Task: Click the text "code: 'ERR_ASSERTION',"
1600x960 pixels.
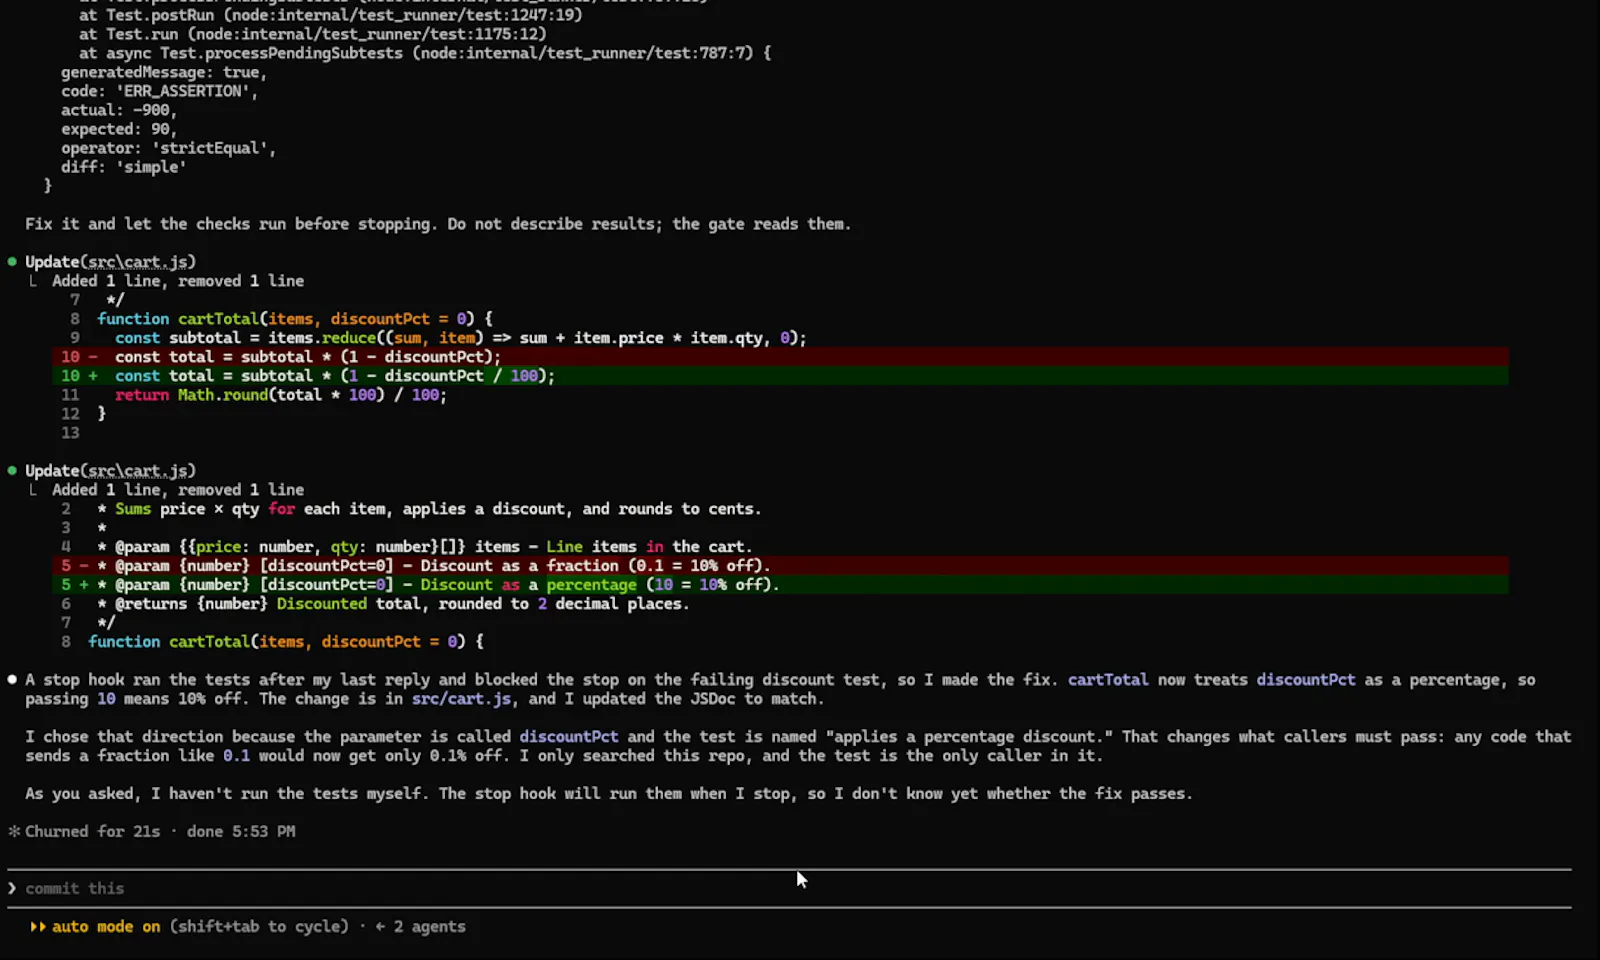Action: pyautogui.click(x=160, y=91)
